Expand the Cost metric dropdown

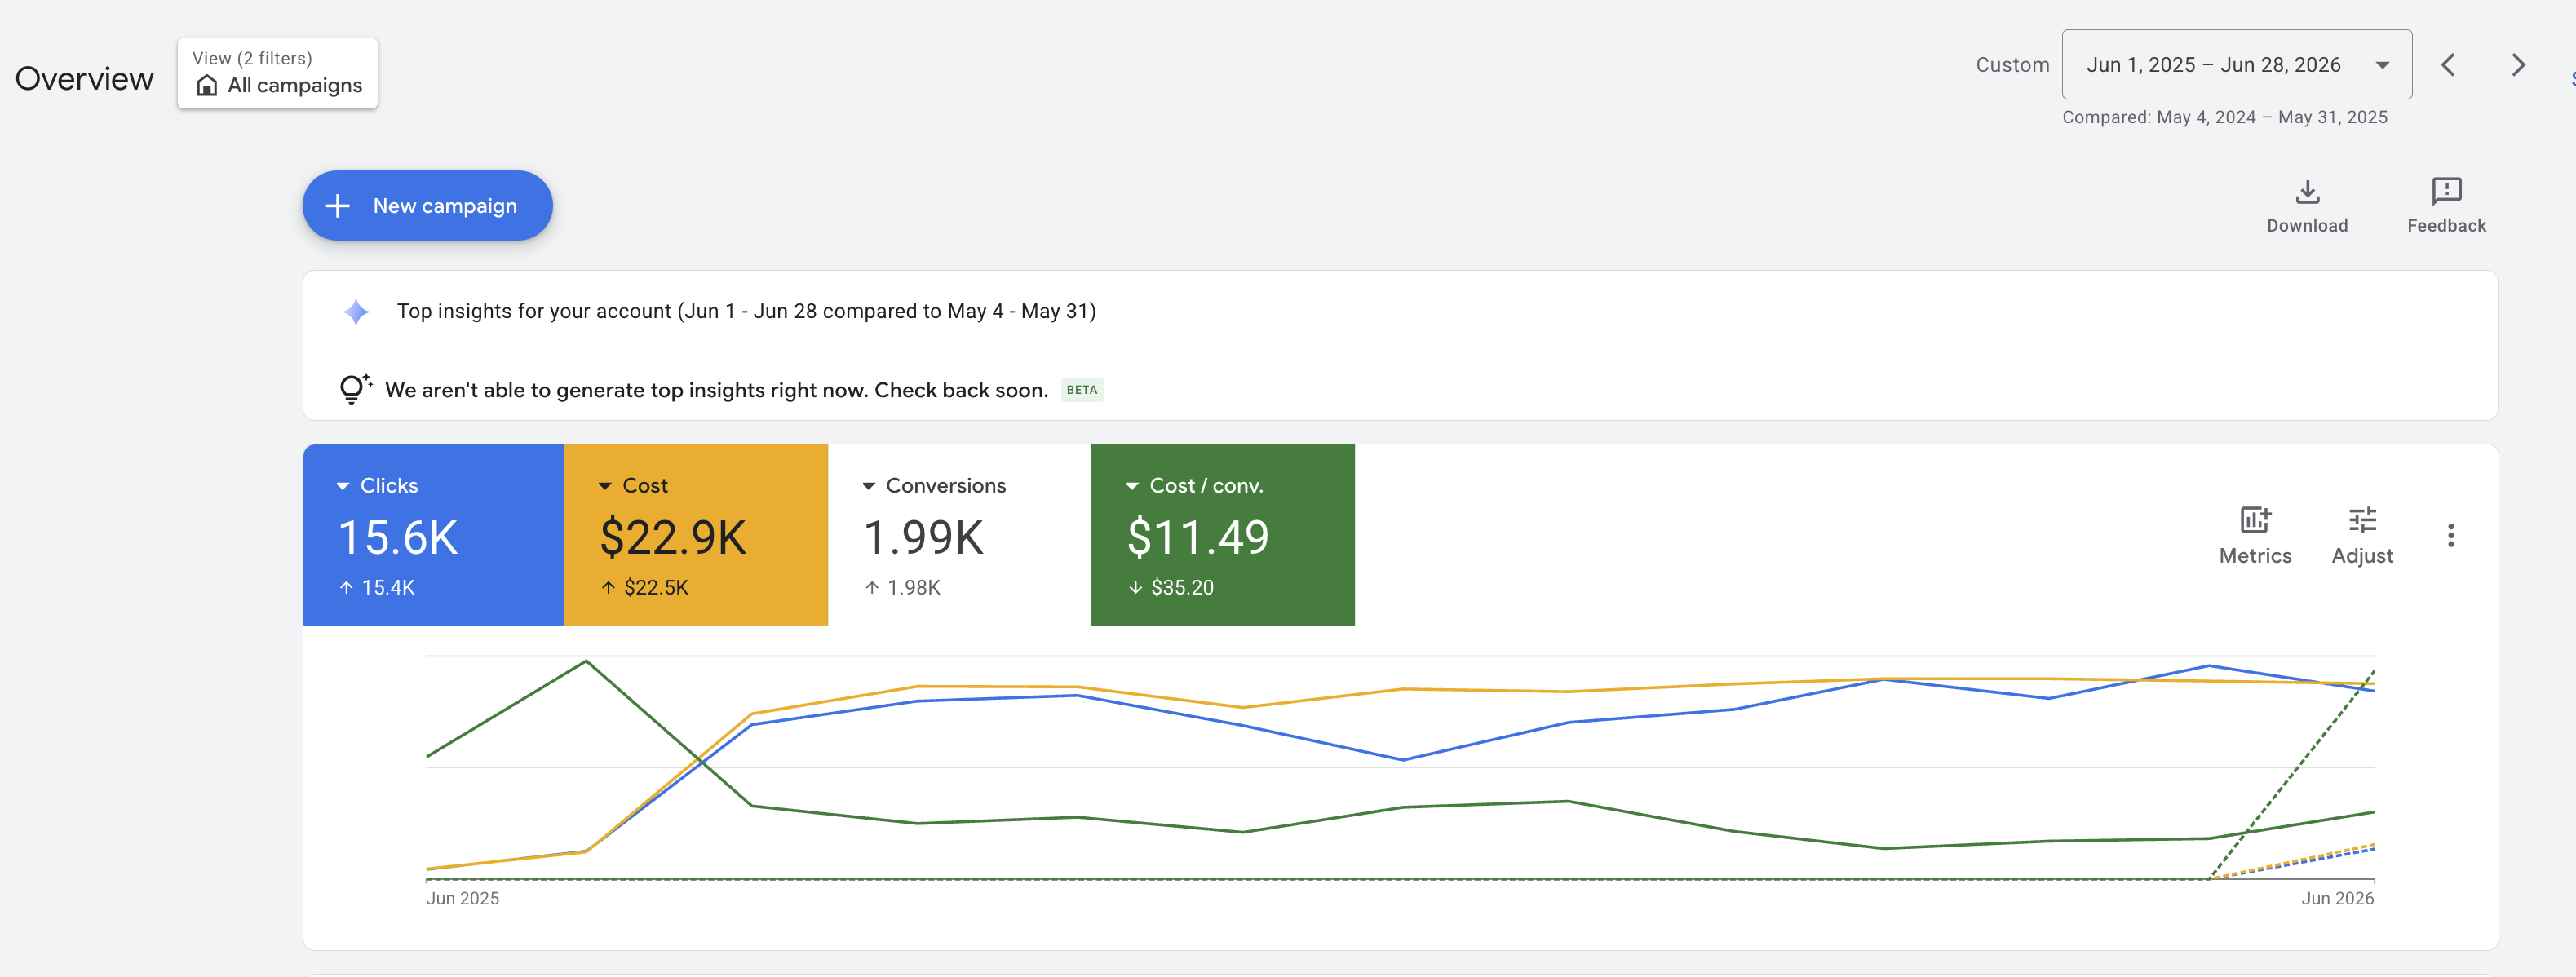click(605, 486)
